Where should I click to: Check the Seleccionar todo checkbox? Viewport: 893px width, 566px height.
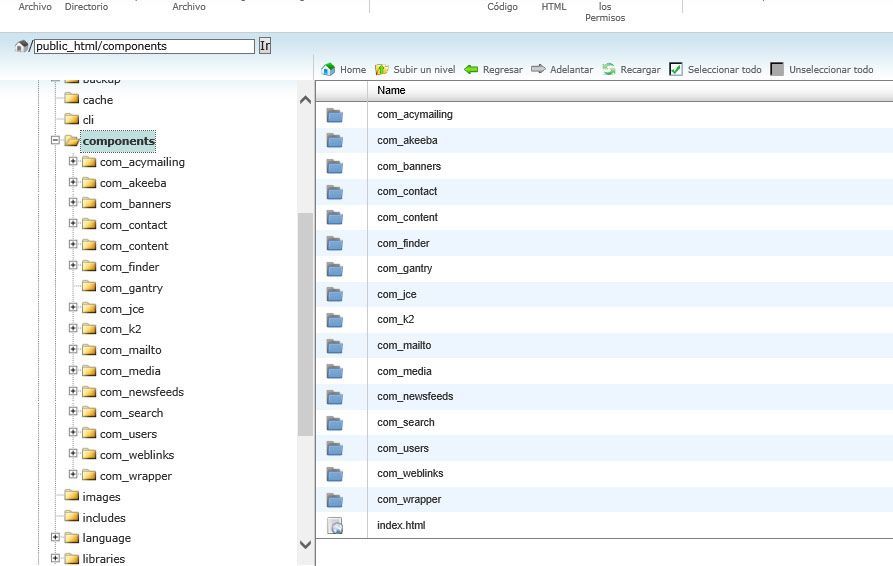pos(676,69)
